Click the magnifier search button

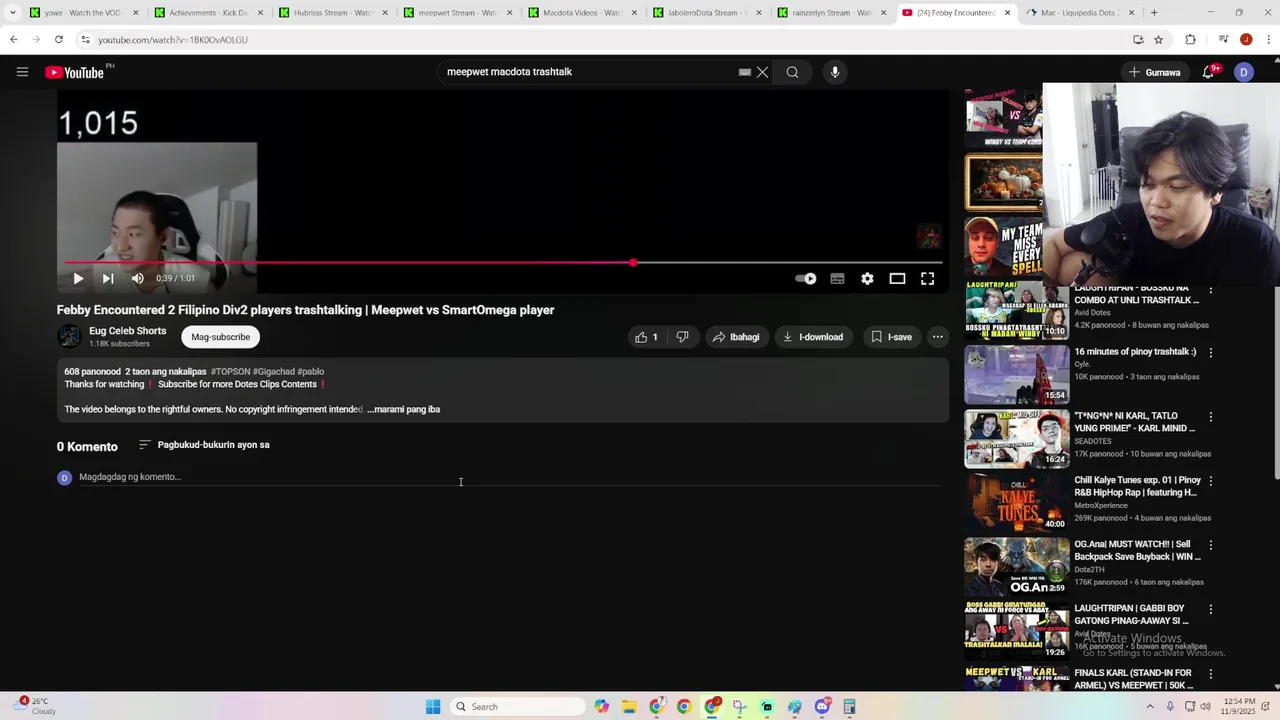pos(792,72)
